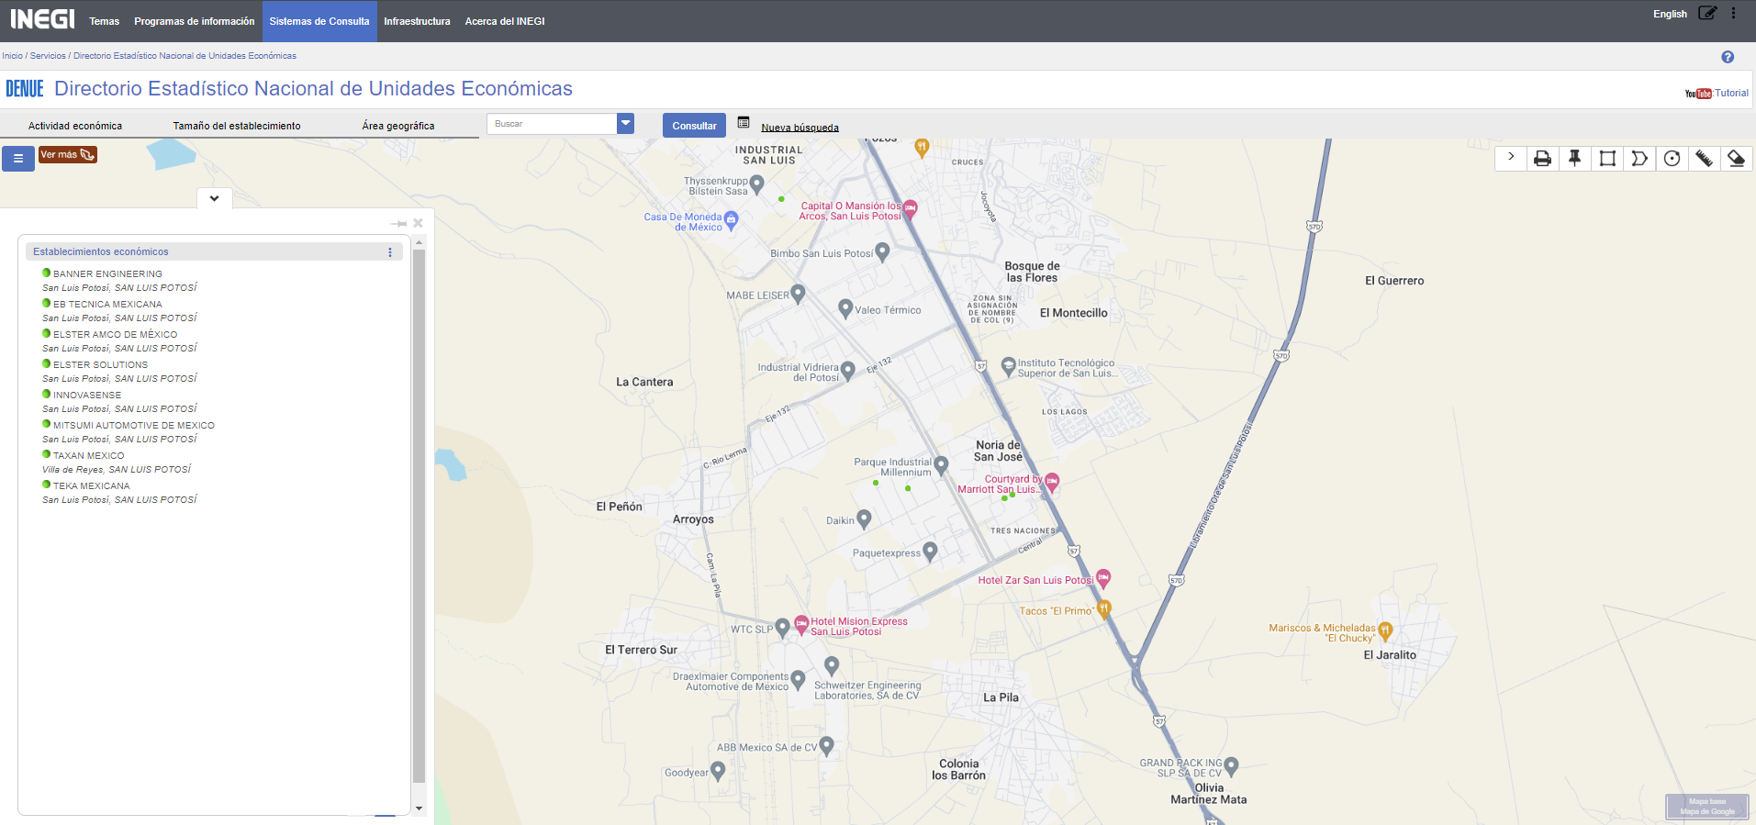Select the ruler measure tool

point(1704,159)
